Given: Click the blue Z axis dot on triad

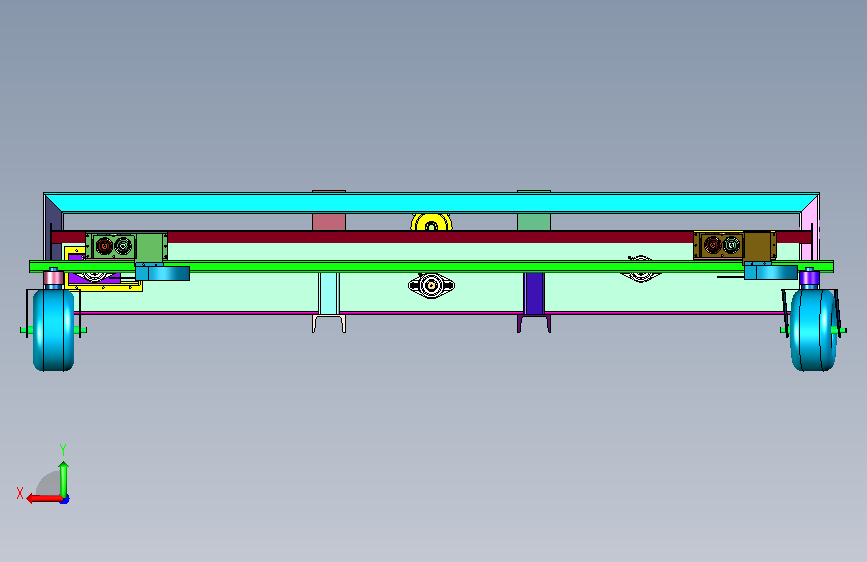Looking at the screenshot, I should click(65, 500).
